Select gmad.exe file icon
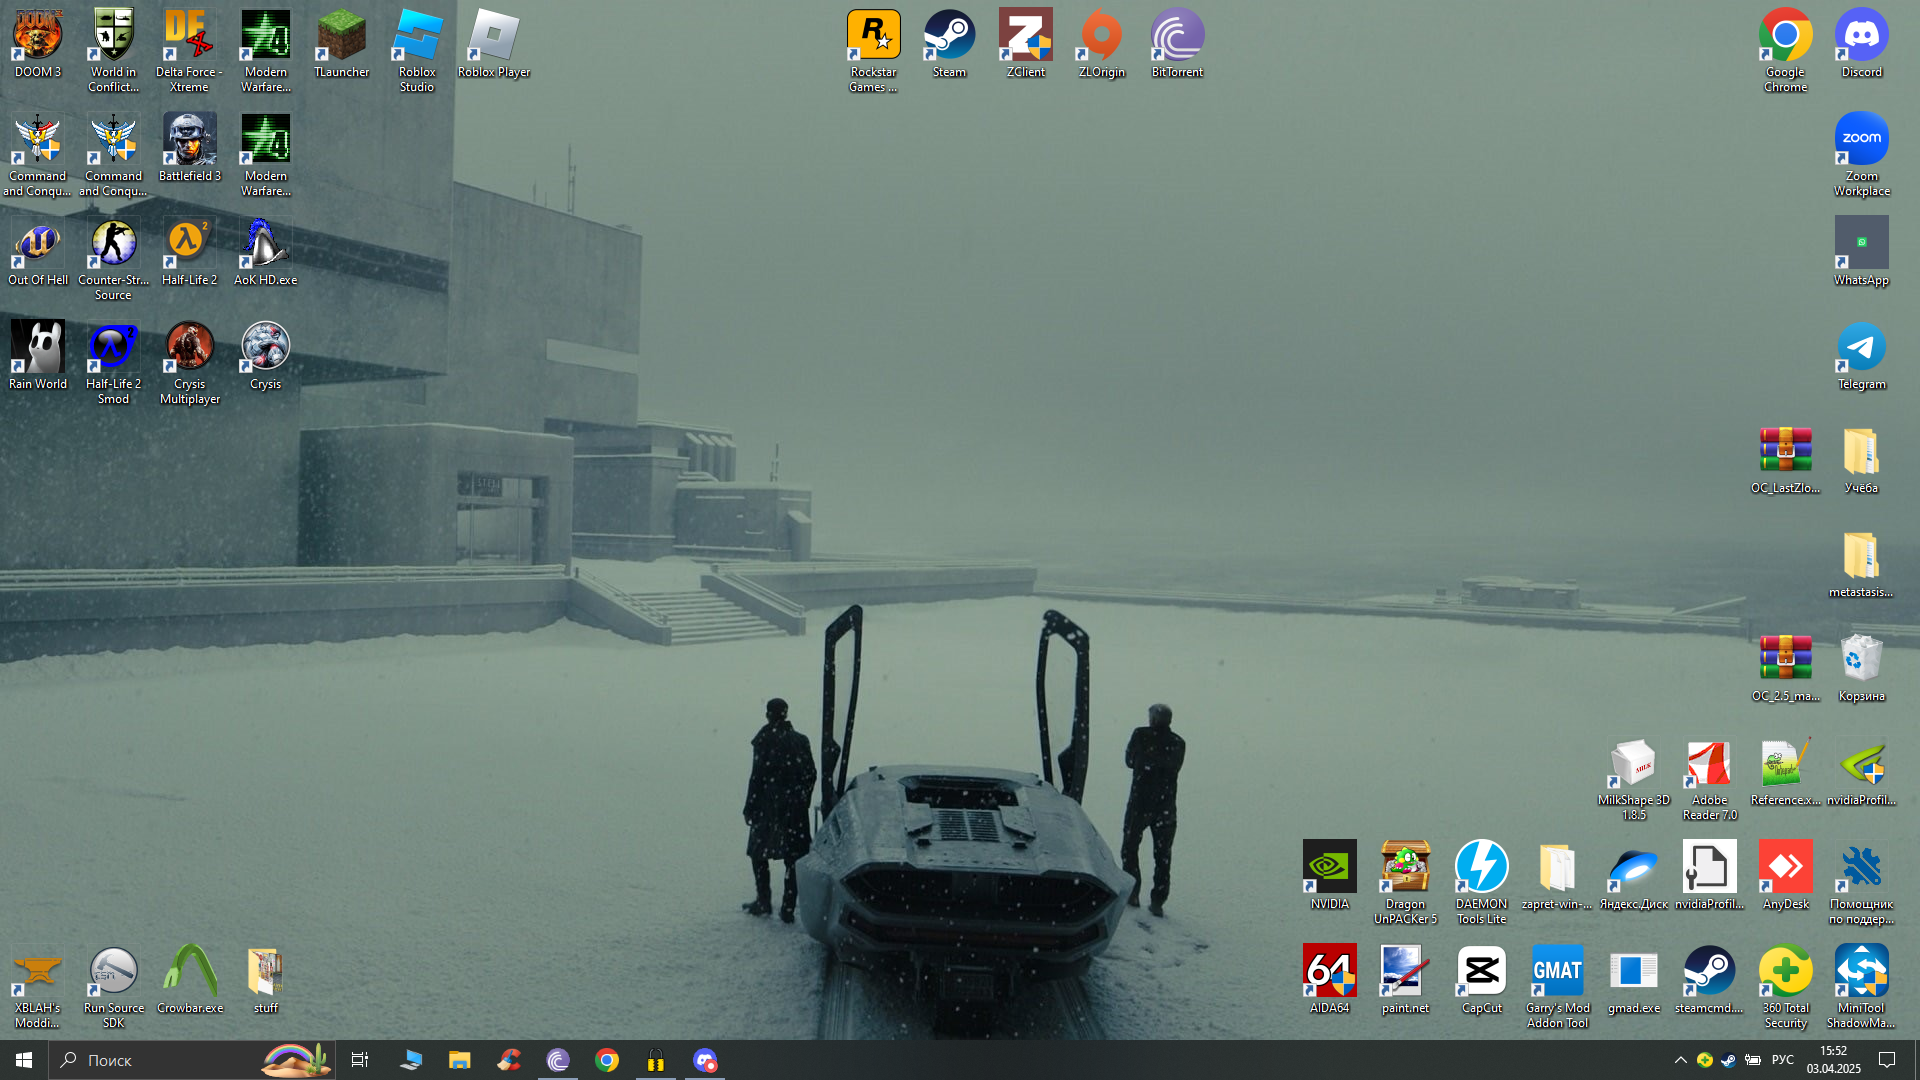The height and width of the screenshot is (1080, 1920). (1633, 981)
